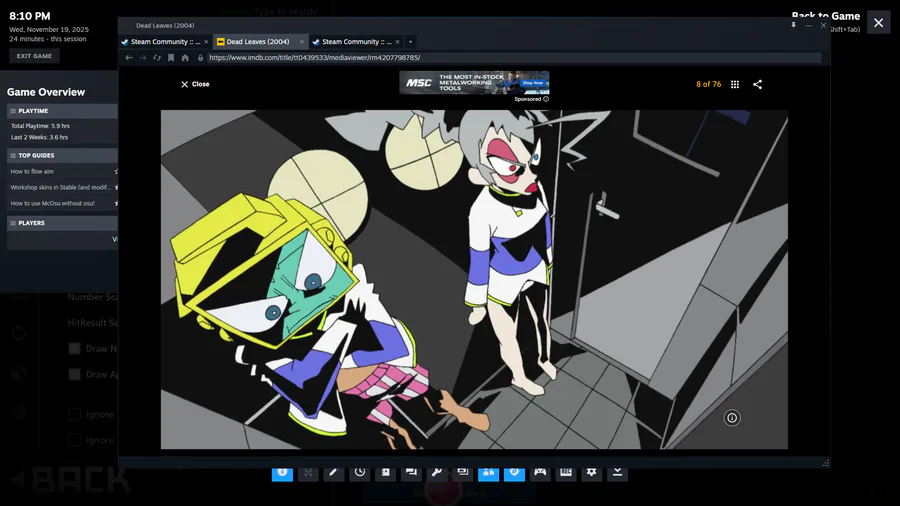
Task: Click the greyed-out icon next to info icon
Action: (x=308, y=472)
